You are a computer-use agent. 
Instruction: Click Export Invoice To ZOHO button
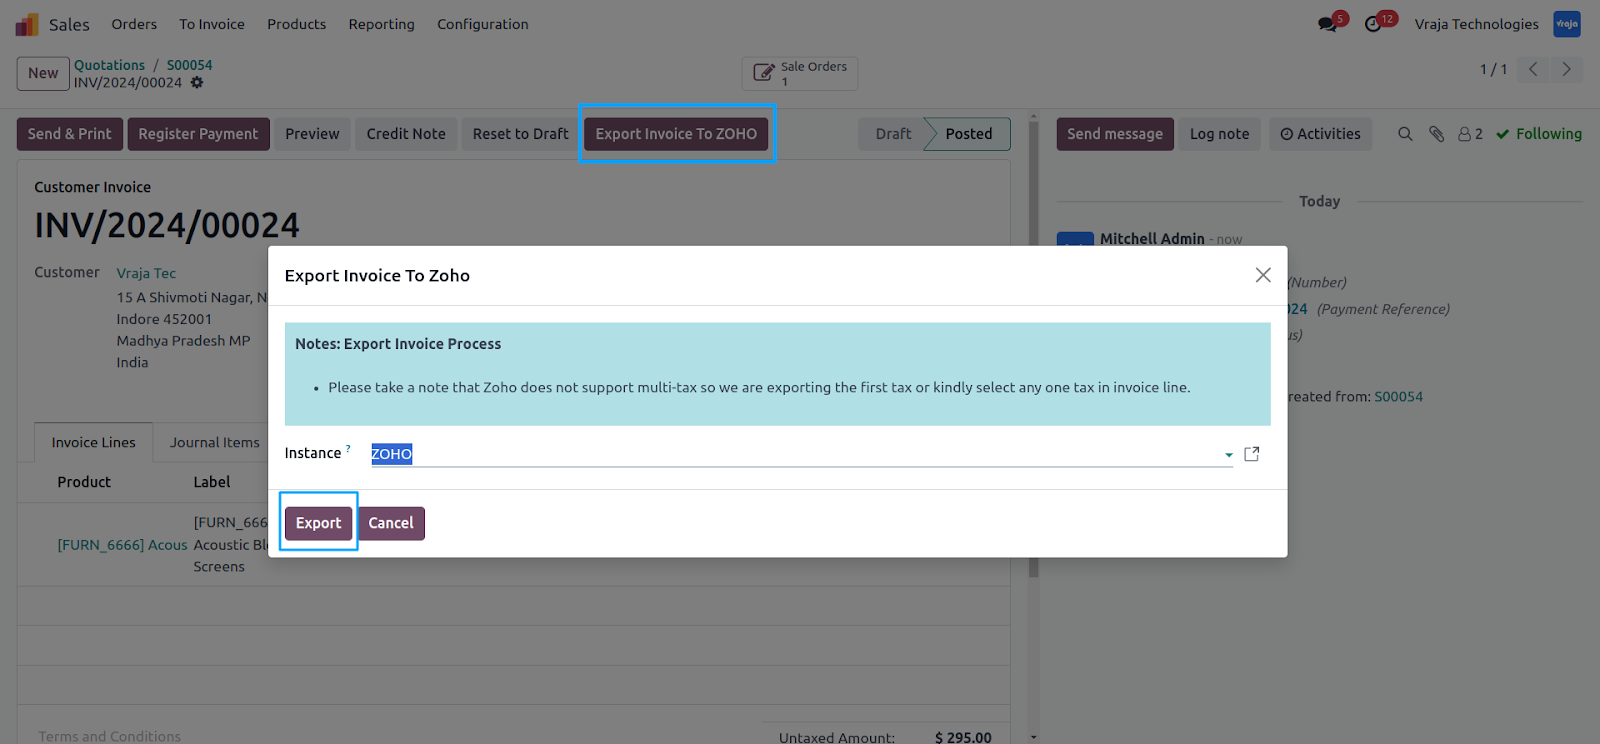click(x=676, y=134)
